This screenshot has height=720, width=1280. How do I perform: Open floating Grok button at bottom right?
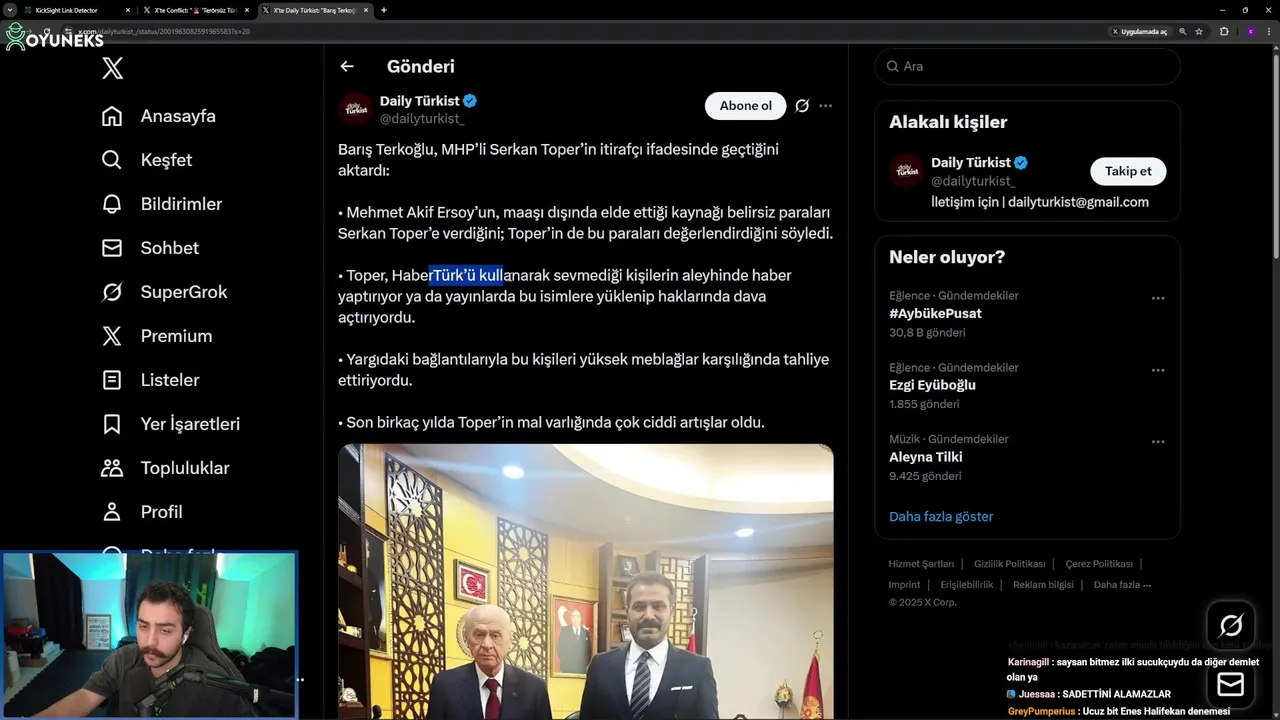[1231, 626]
